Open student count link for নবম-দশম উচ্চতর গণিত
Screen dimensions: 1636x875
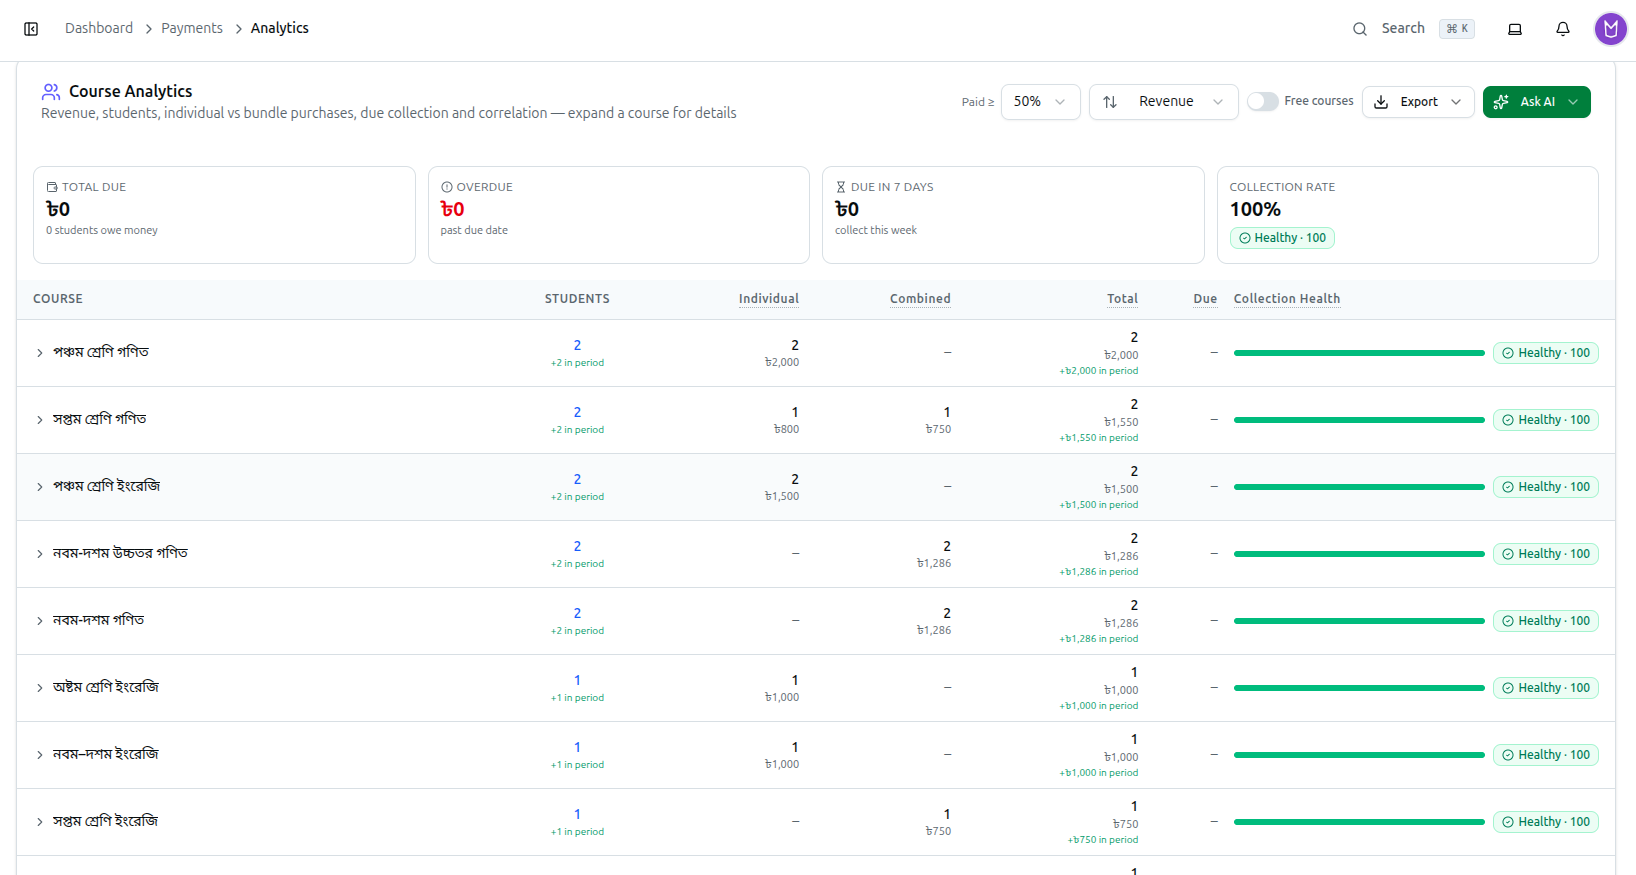pos(577,546)
